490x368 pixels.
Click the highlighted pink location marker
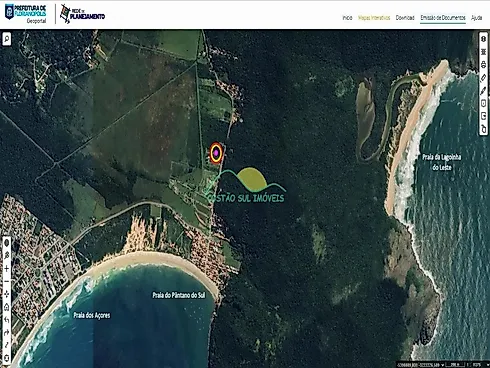point(216,153)
